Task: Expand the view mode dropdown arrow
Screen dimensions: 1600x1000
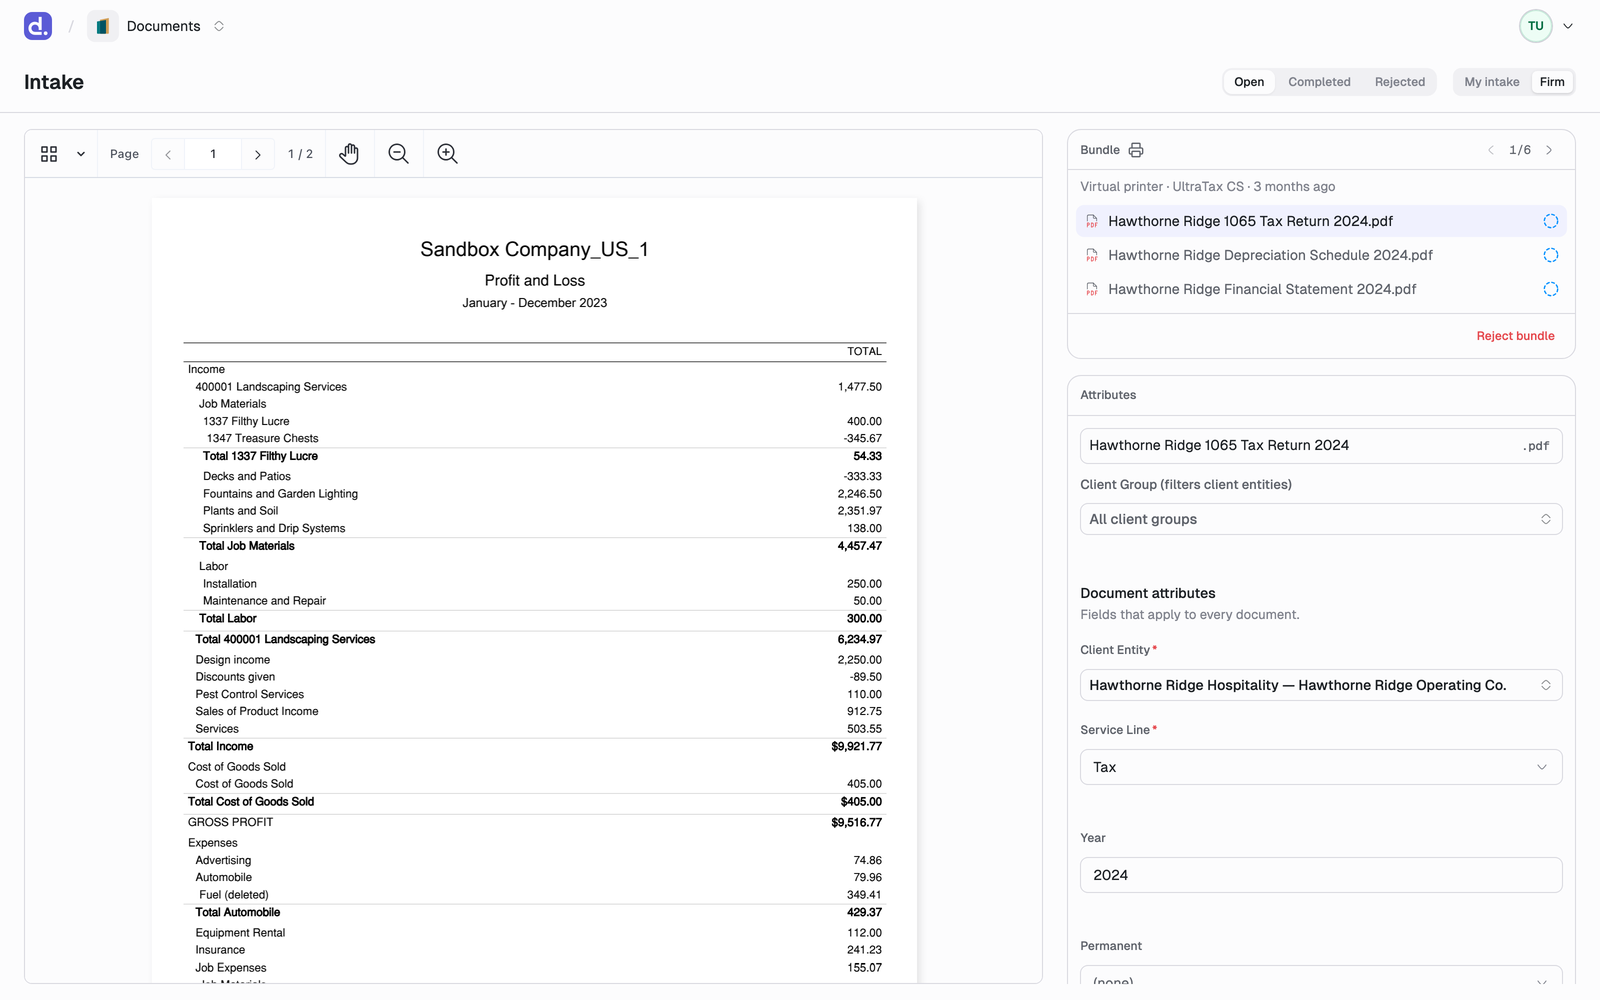Action: pos(81,154)
